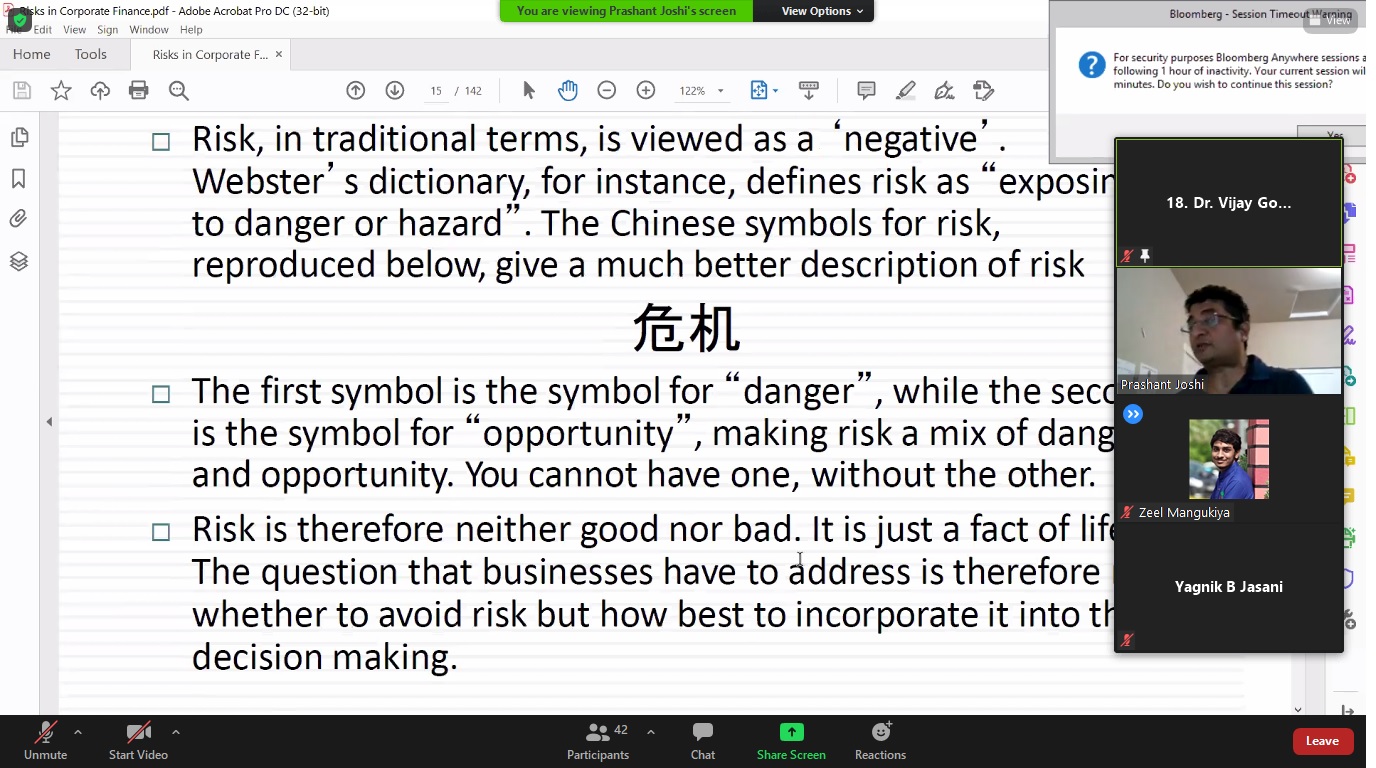
Task: Click the Sign document pen icon
Action: 944,91
